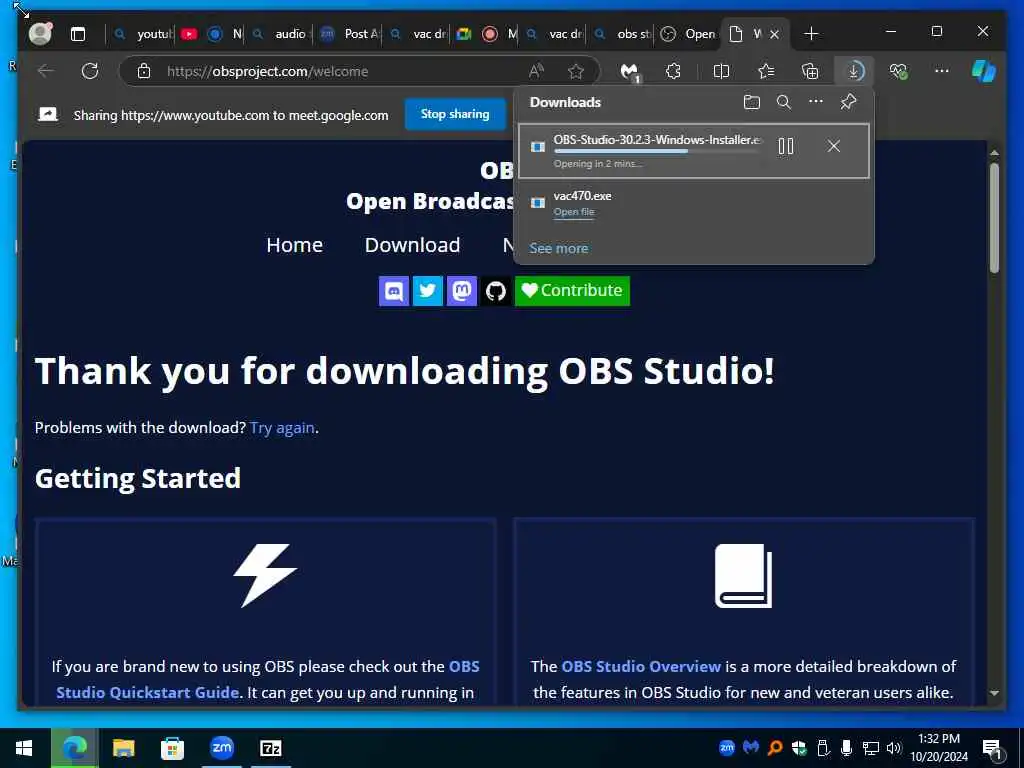1024x768 pixels.
Task: Open the Collections icon
Action: (x=810, y=71)
